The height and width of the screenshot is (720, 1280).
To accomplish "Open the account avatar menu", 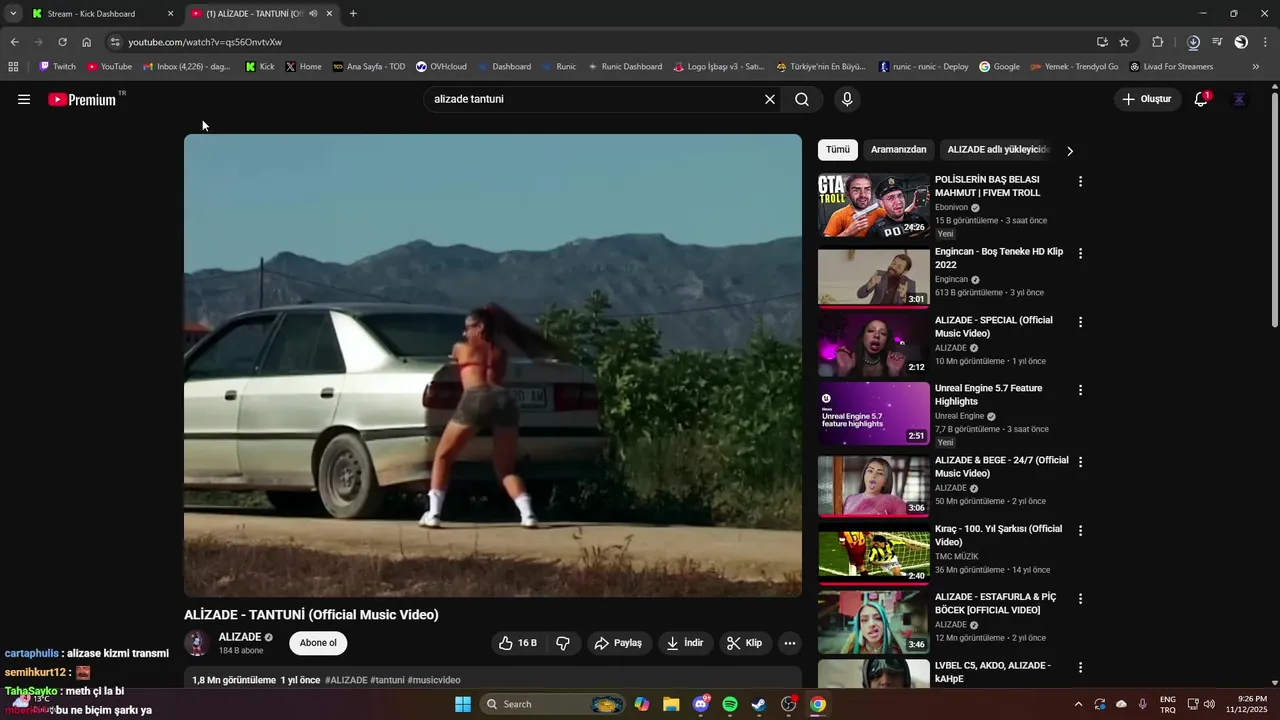I will click(1239, 99).
